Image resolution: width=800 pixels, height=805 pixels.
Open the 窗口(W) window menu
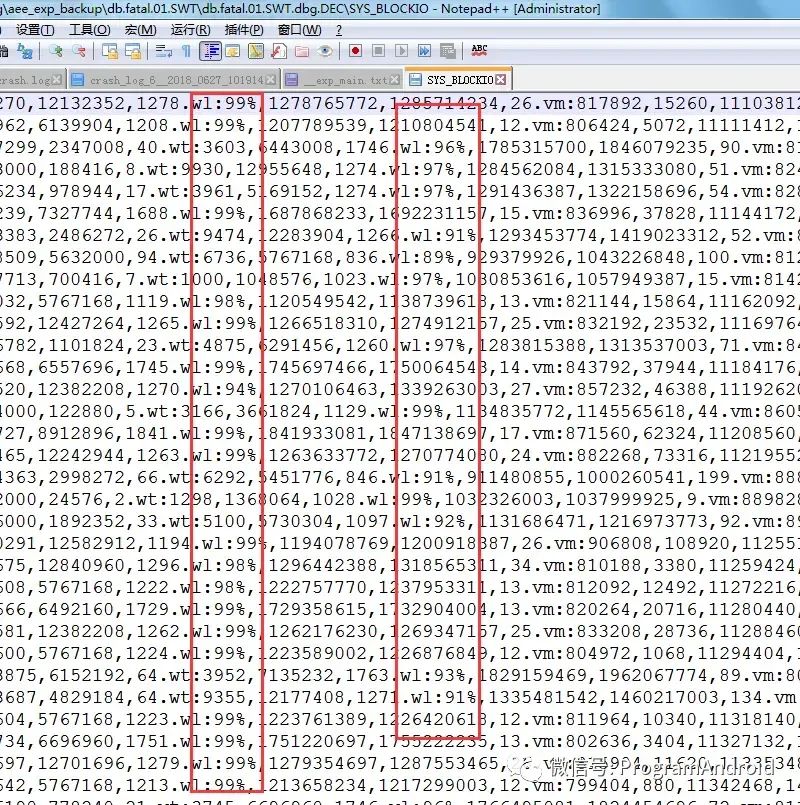click(299, 30)
